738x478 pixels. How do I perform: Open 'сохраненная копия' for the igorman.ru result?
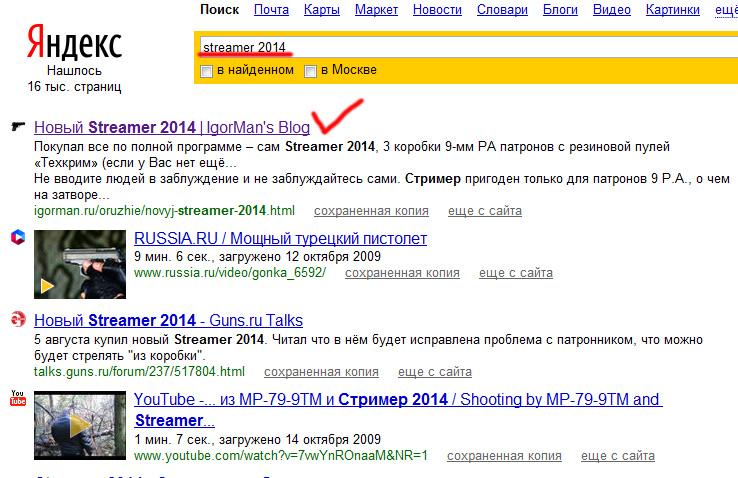click(371, 211)
